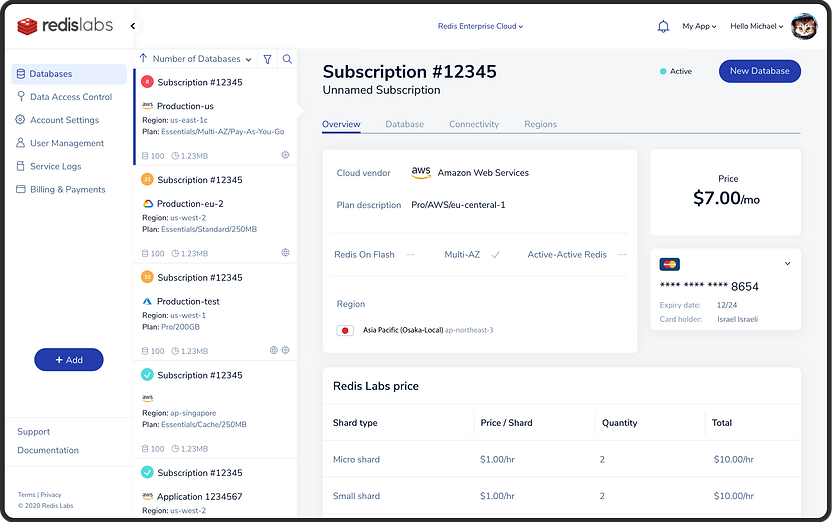Click the AWS icon beside Production-us
Image resolution: width=832 pixels, height=522 pixels.
(148, 106)
